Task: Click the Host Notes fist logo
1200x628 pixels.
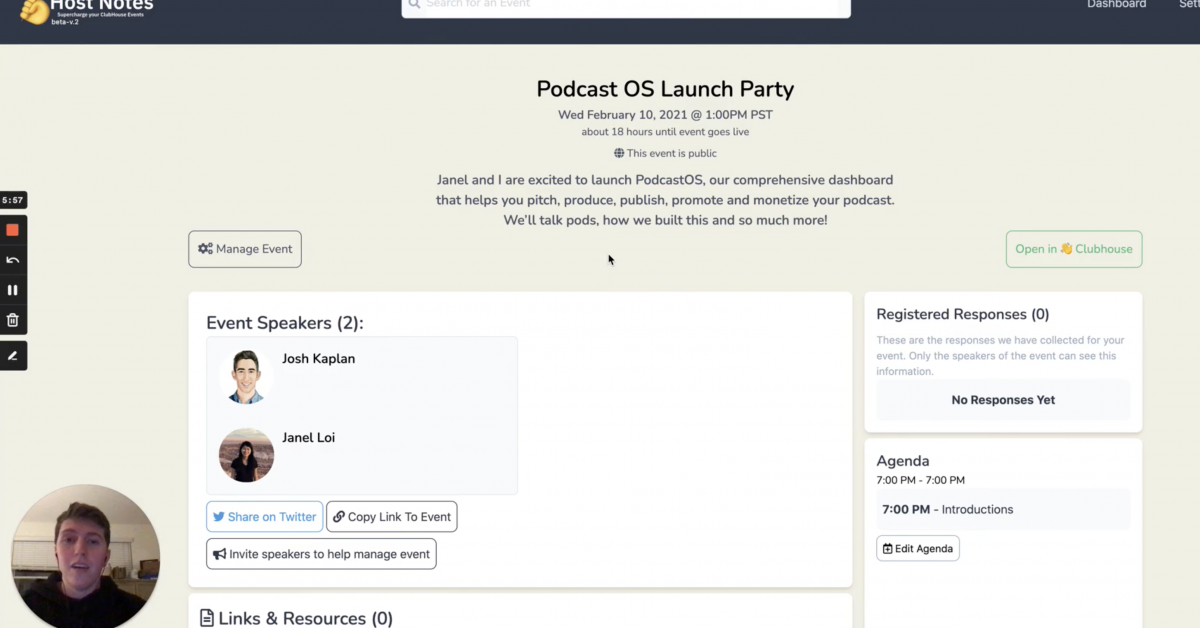Action: click(34, 10)
